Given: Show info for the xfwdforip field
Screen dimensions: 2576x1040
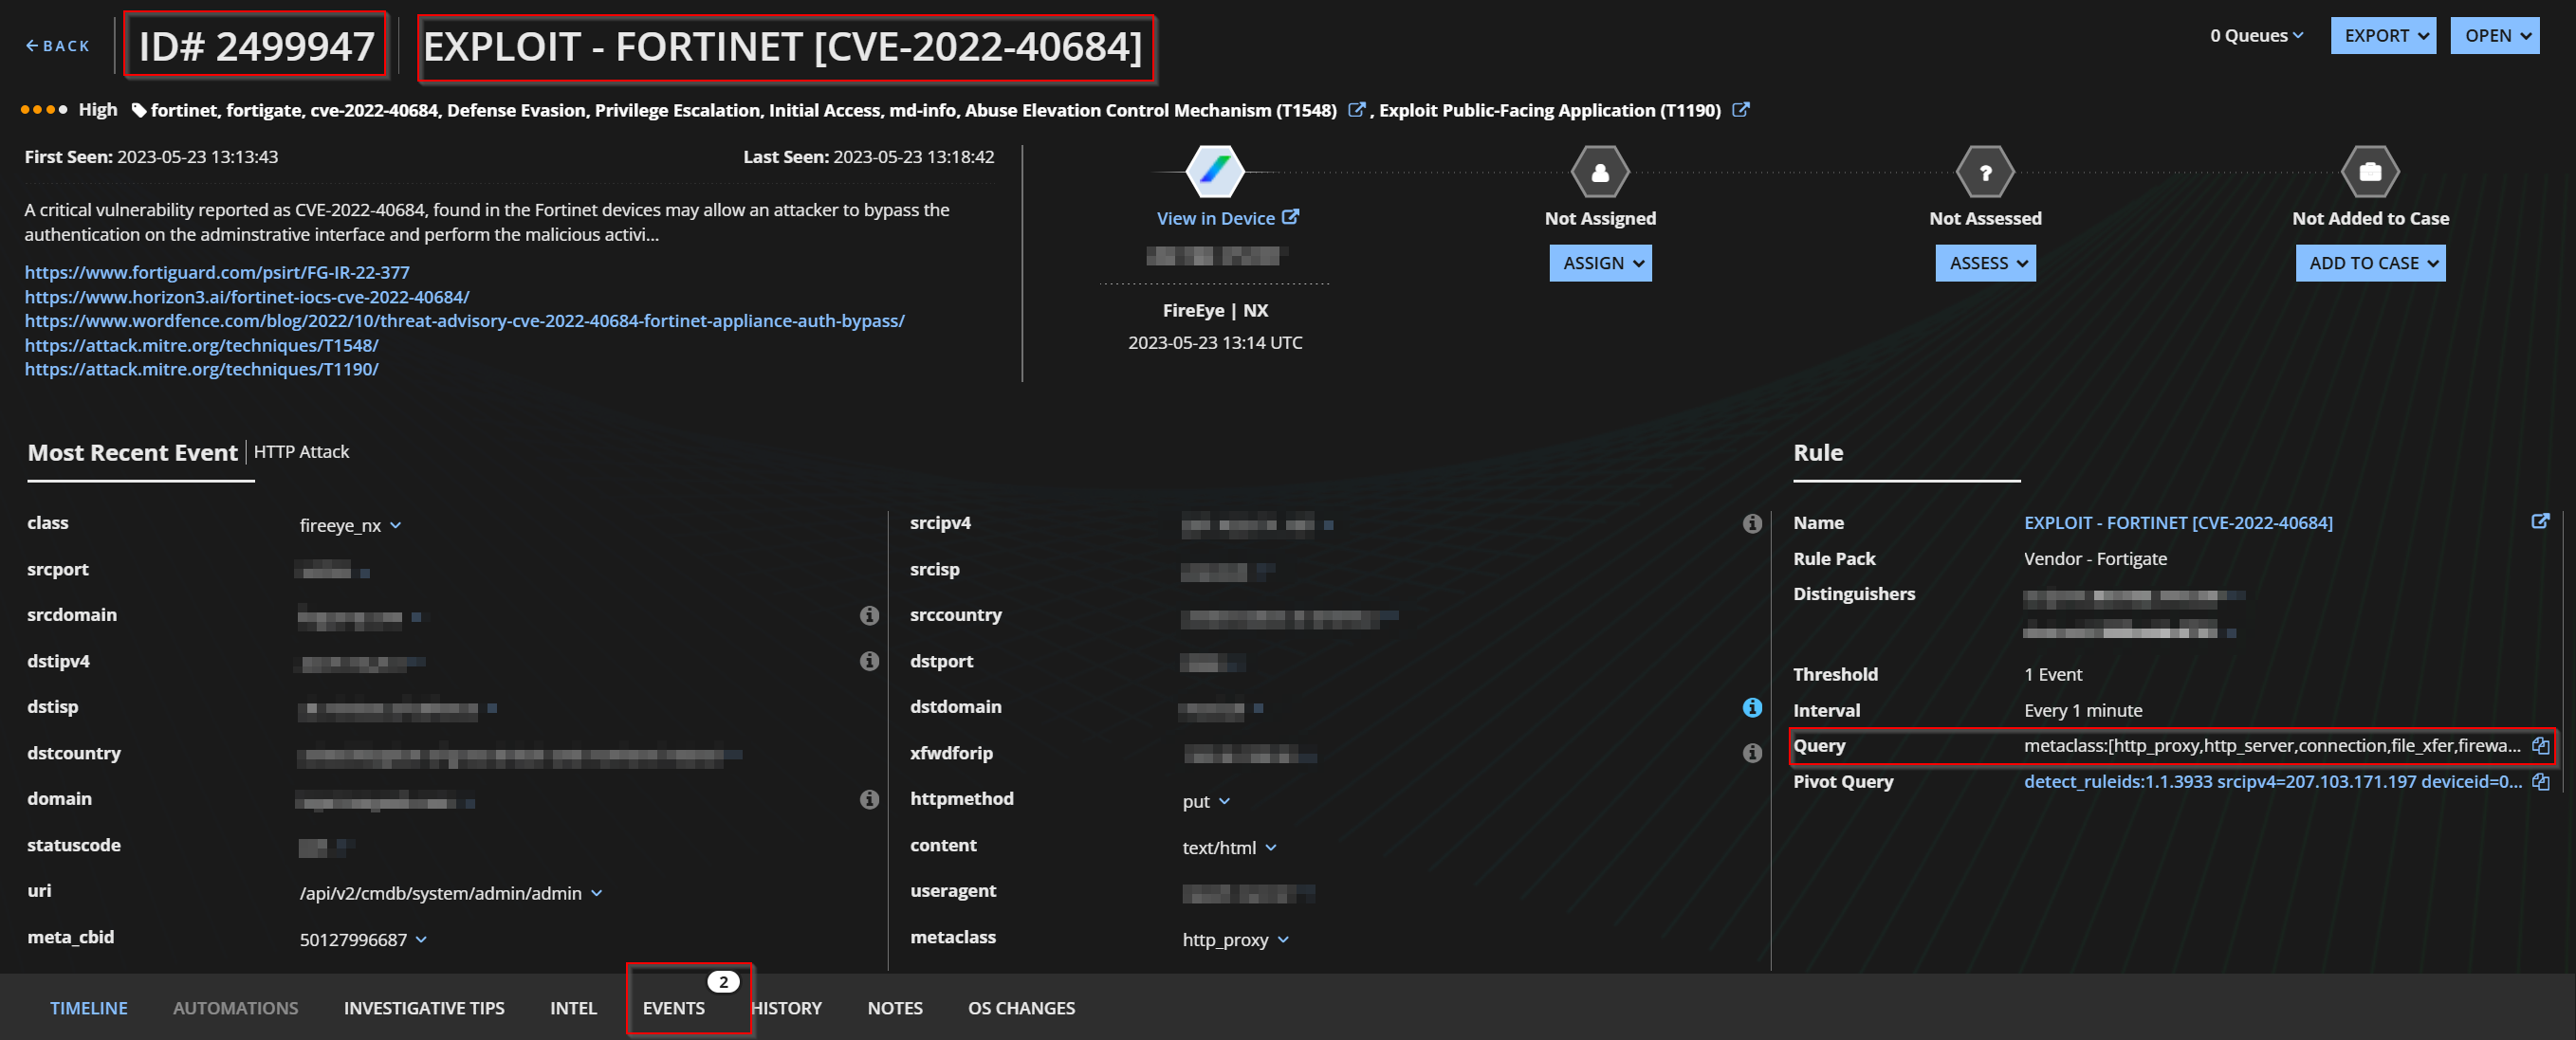Looking at the screenshot, I should tap(1751, 753).
